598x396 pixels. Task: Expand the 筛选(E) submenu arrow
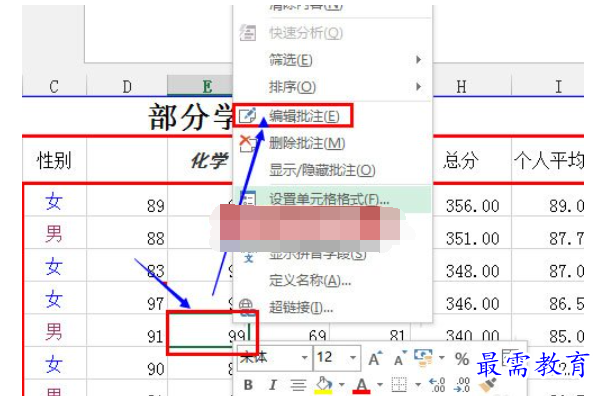coord(419,60)
